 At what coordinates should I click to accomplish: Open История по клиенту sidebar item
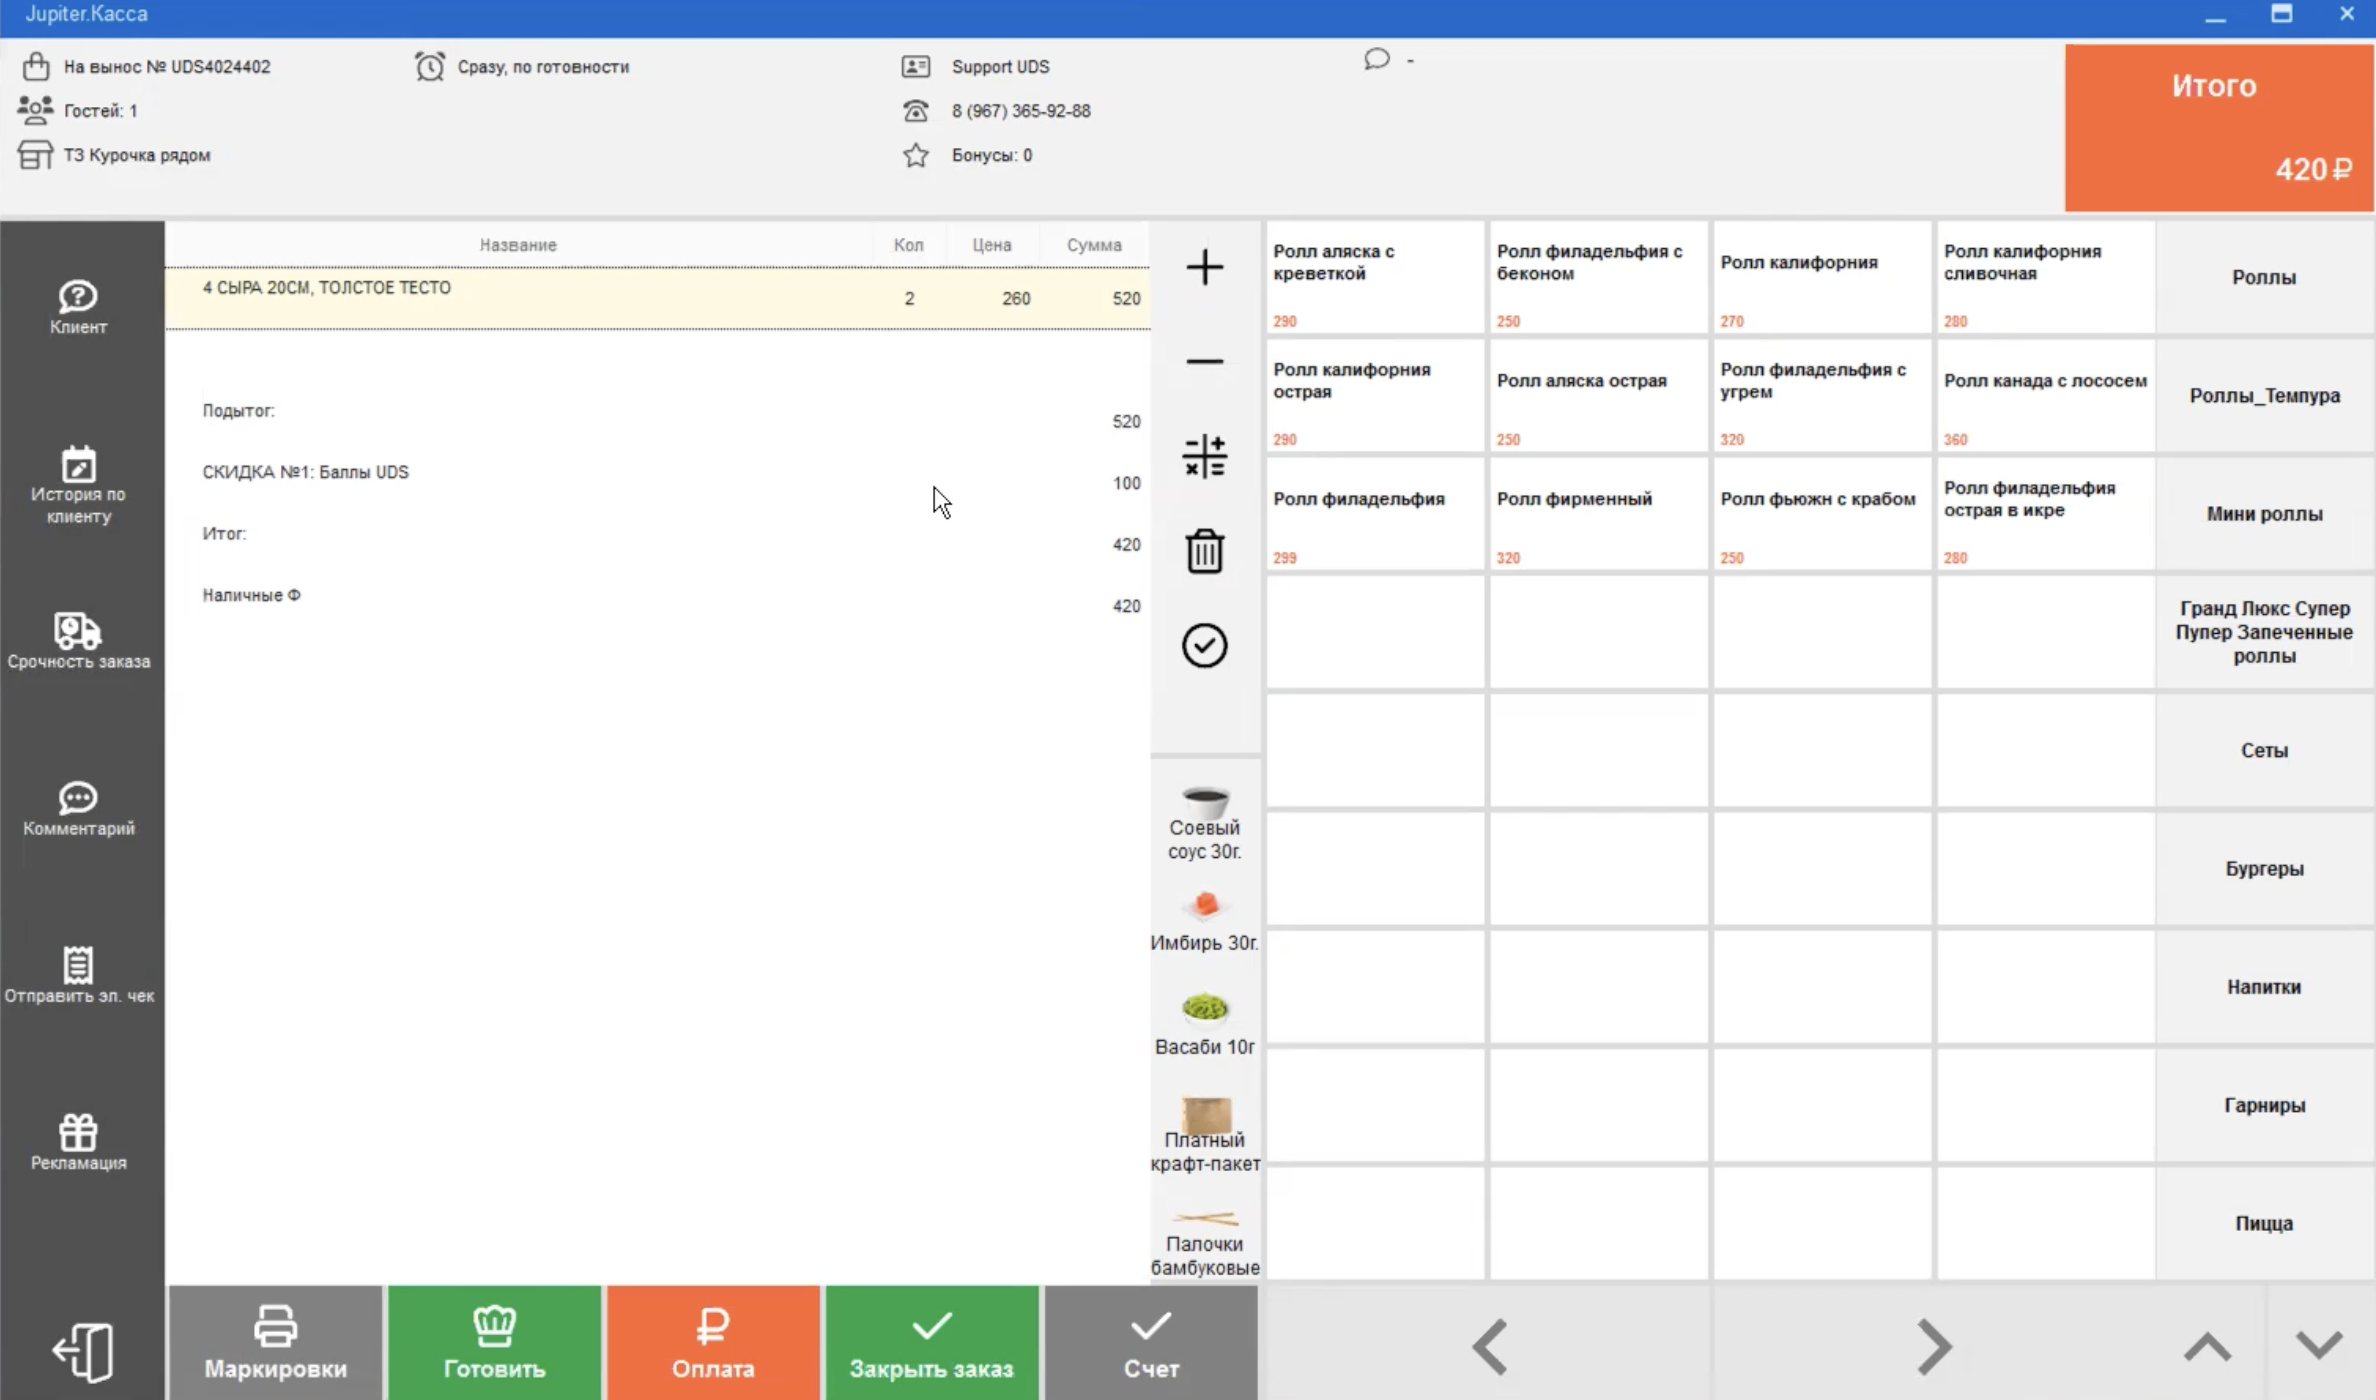(x=78, y=485)
